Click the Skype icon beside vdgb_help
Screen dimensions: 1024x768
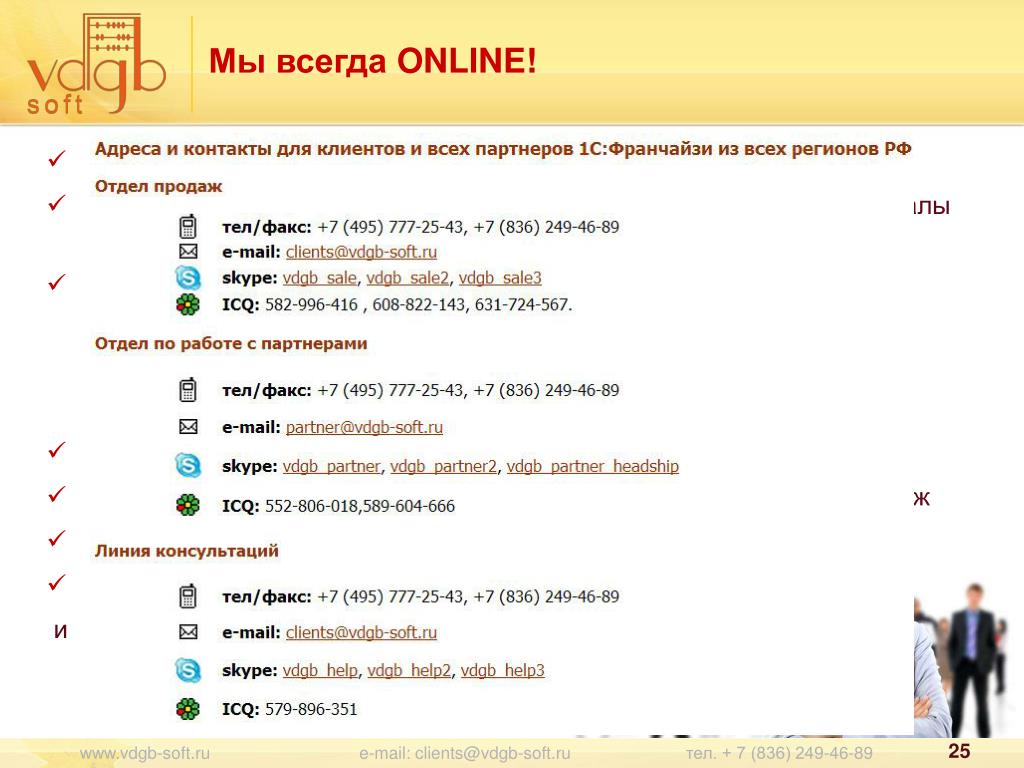click(x=188, y=670)
